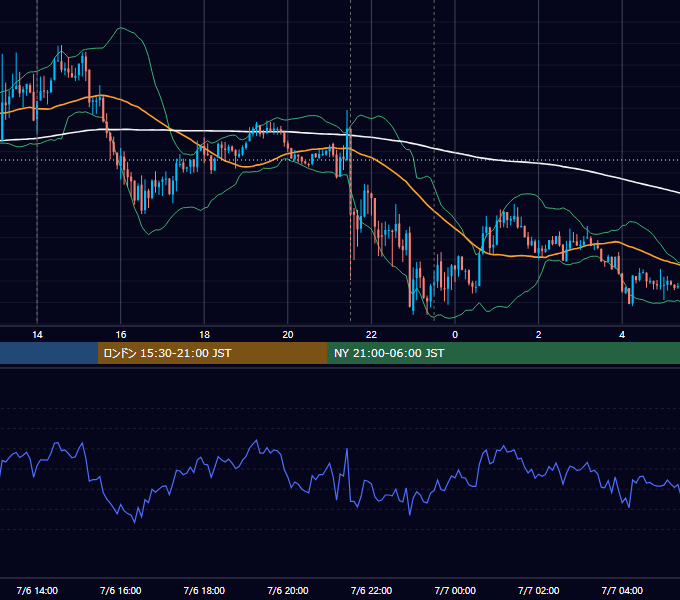Click the upper axis hour label 22

click(371, 335)
